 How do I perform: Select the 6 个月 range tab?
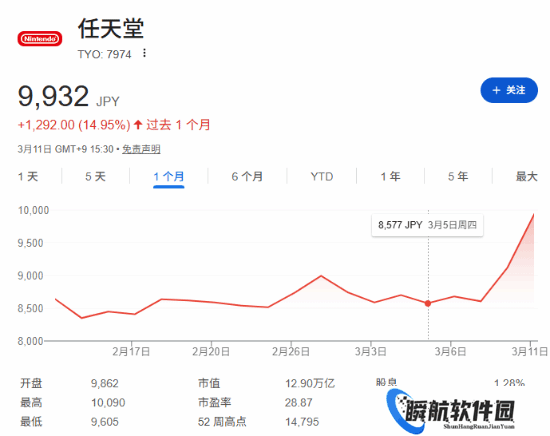tap(247, 176)
